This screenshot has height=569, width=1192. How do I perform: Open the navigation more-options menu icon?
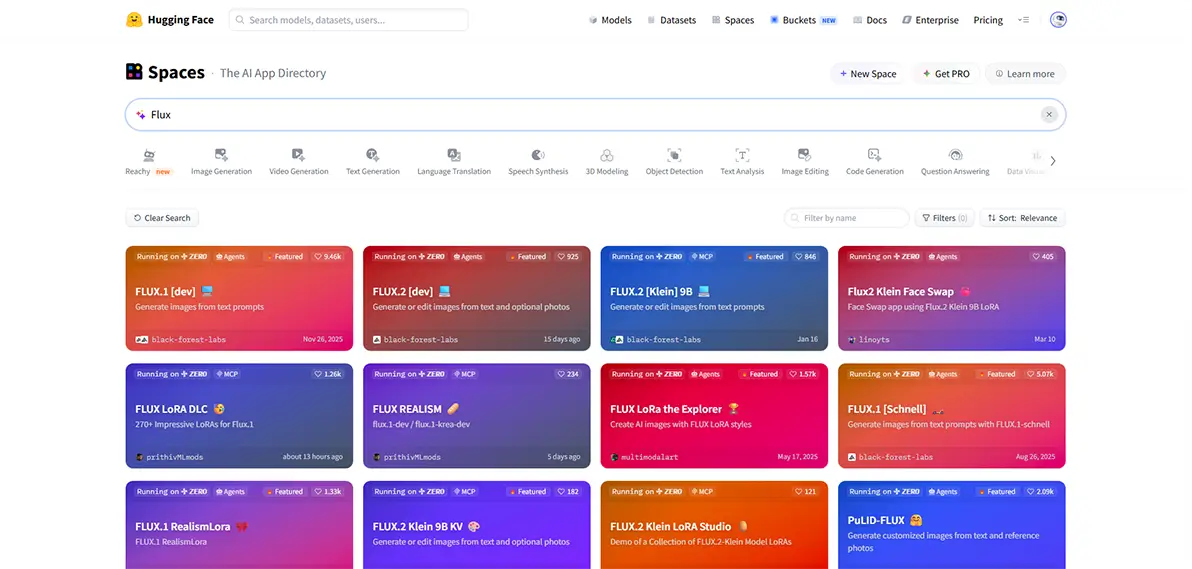pos(1023,21)
